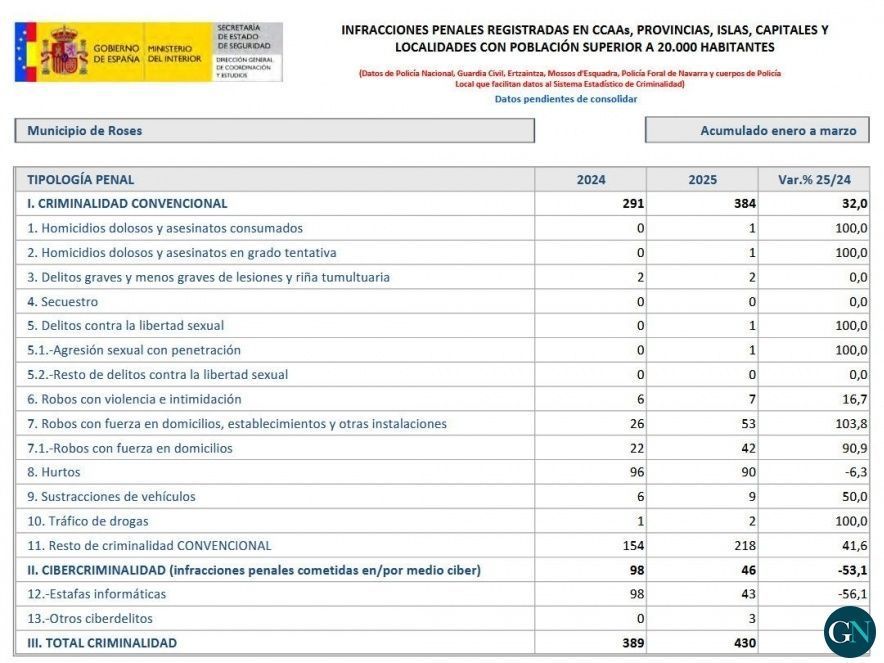Click value 3 for Otros ciberdelitos 2025

tap(752, 618)
